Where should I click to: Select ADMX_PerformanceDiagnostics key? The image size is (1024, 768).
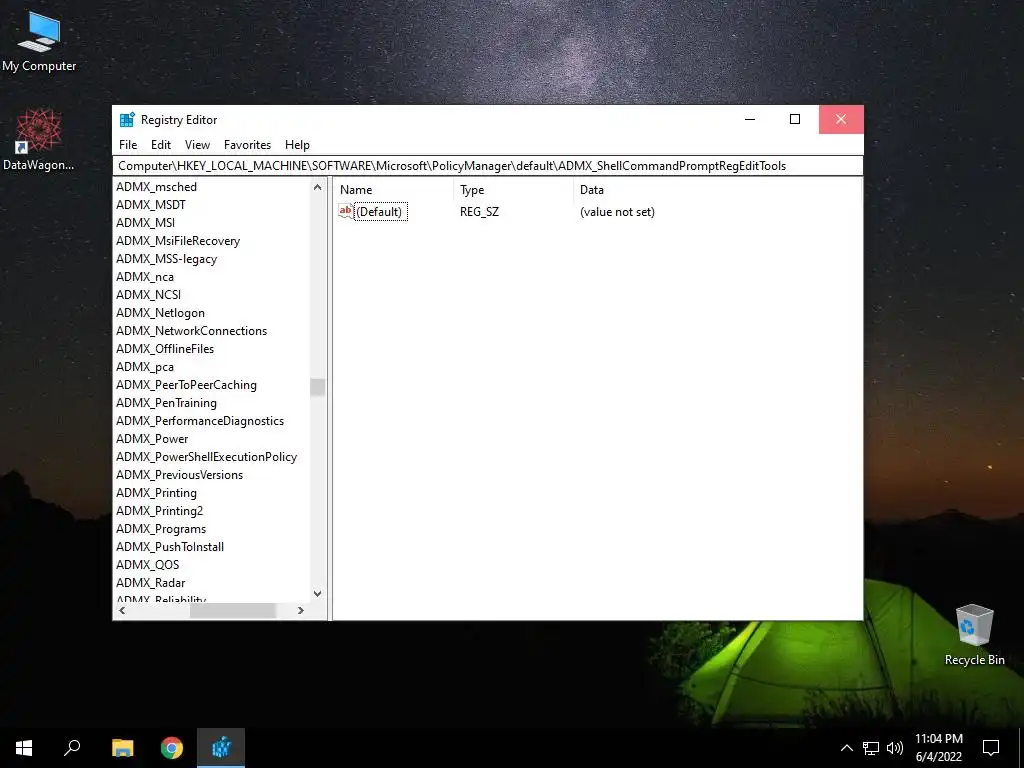click(200, 421)
